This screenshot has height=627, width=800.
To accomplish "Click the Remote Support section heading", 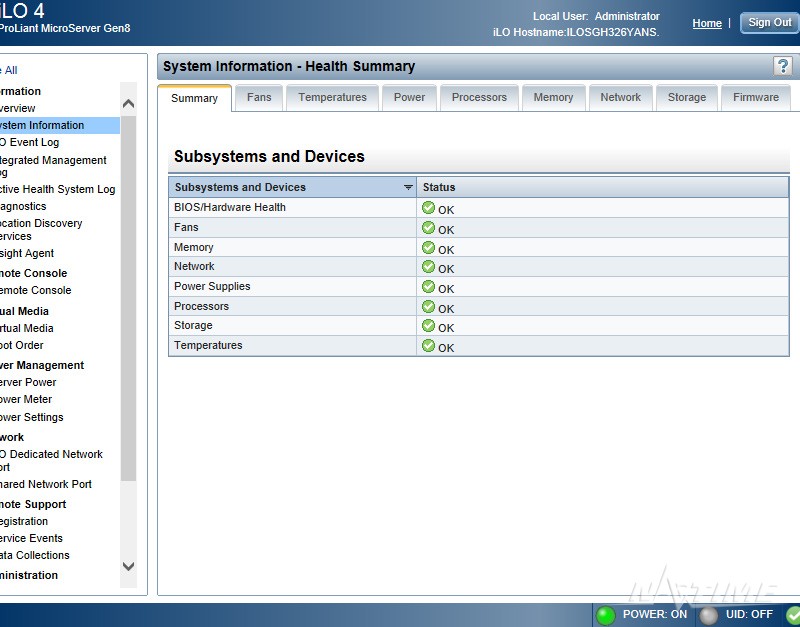I will point(33,504).
